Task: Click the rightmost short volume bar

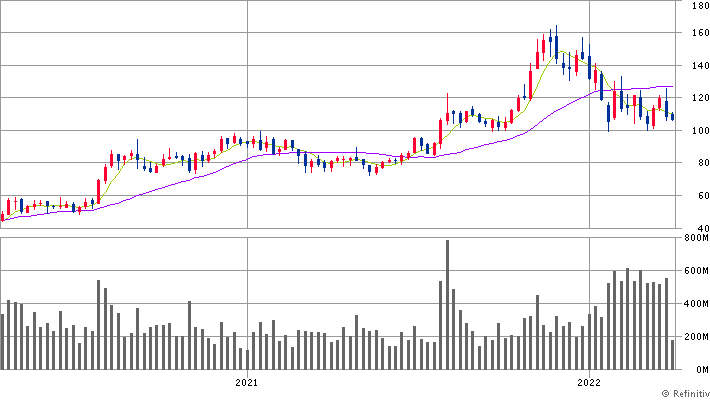Action: (673, 354)
